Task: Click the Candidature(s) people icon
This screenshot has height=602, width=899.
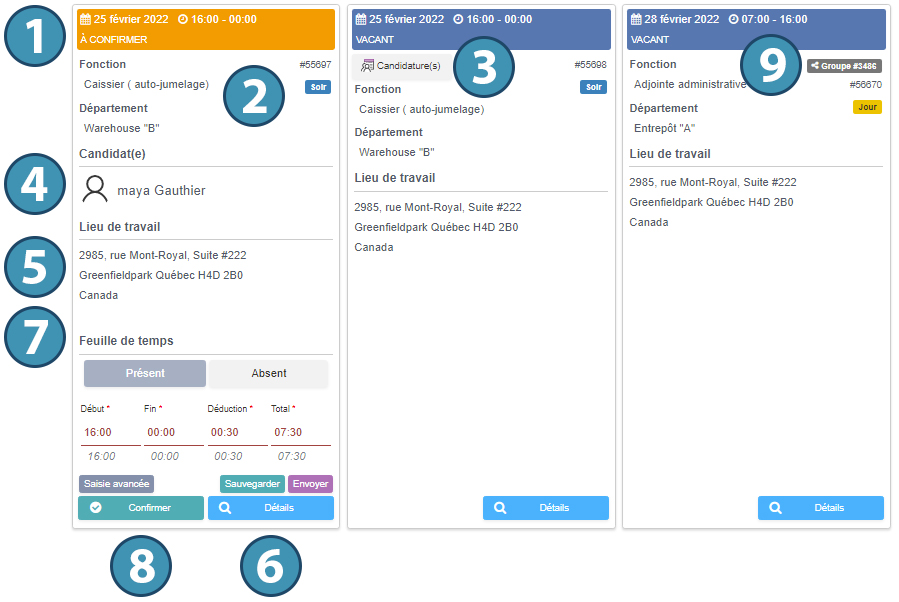Action: coord(367,66)
